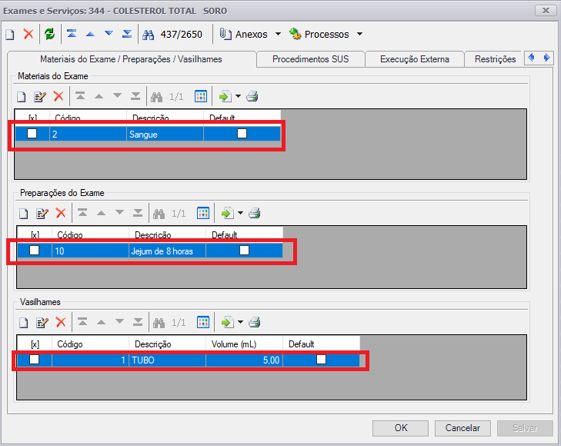Click Volume (mL) column header
The height and width of the screenshot is (446, 561).
pos(244,344)
